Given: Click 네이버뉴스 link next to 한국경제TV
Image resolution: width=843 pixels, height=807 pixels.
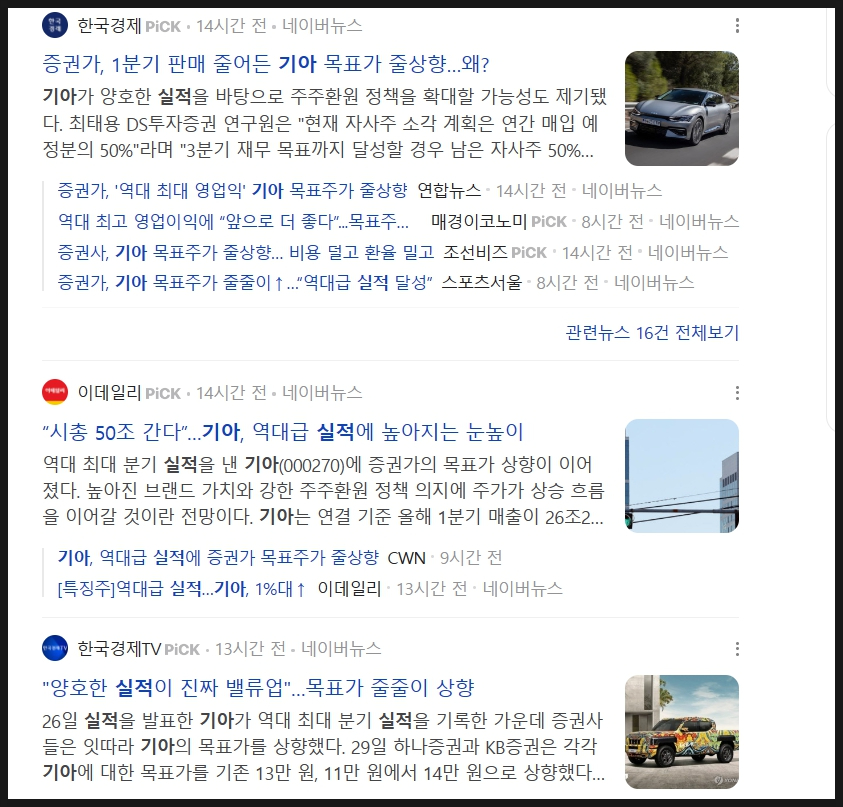Looking at the screenshot, I should pos(341,649).
